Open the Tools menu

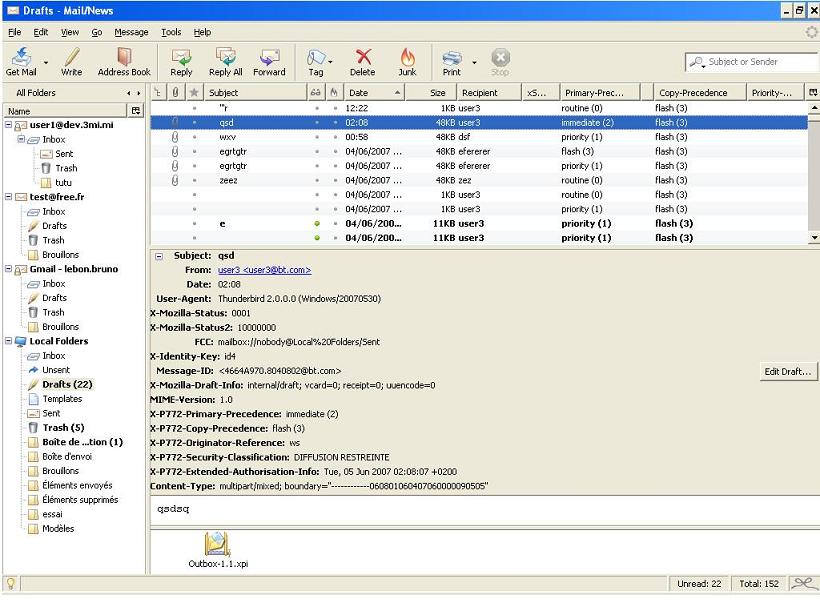pos(172,31)
